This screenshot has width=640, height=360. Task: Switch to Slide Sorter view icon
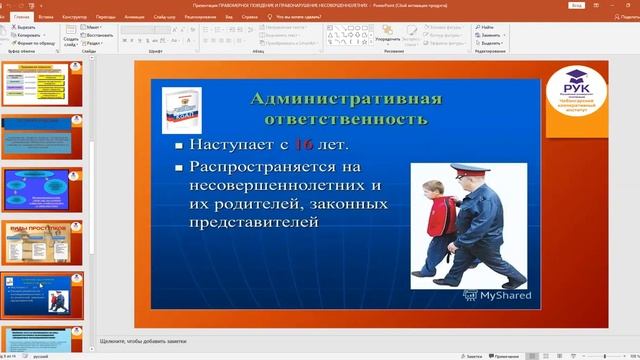pos(546,356)
